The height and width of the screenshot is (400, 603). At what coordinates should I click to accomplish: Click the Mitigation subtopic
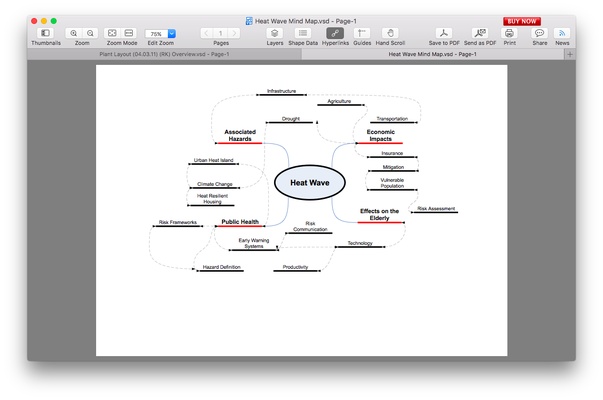393,167
